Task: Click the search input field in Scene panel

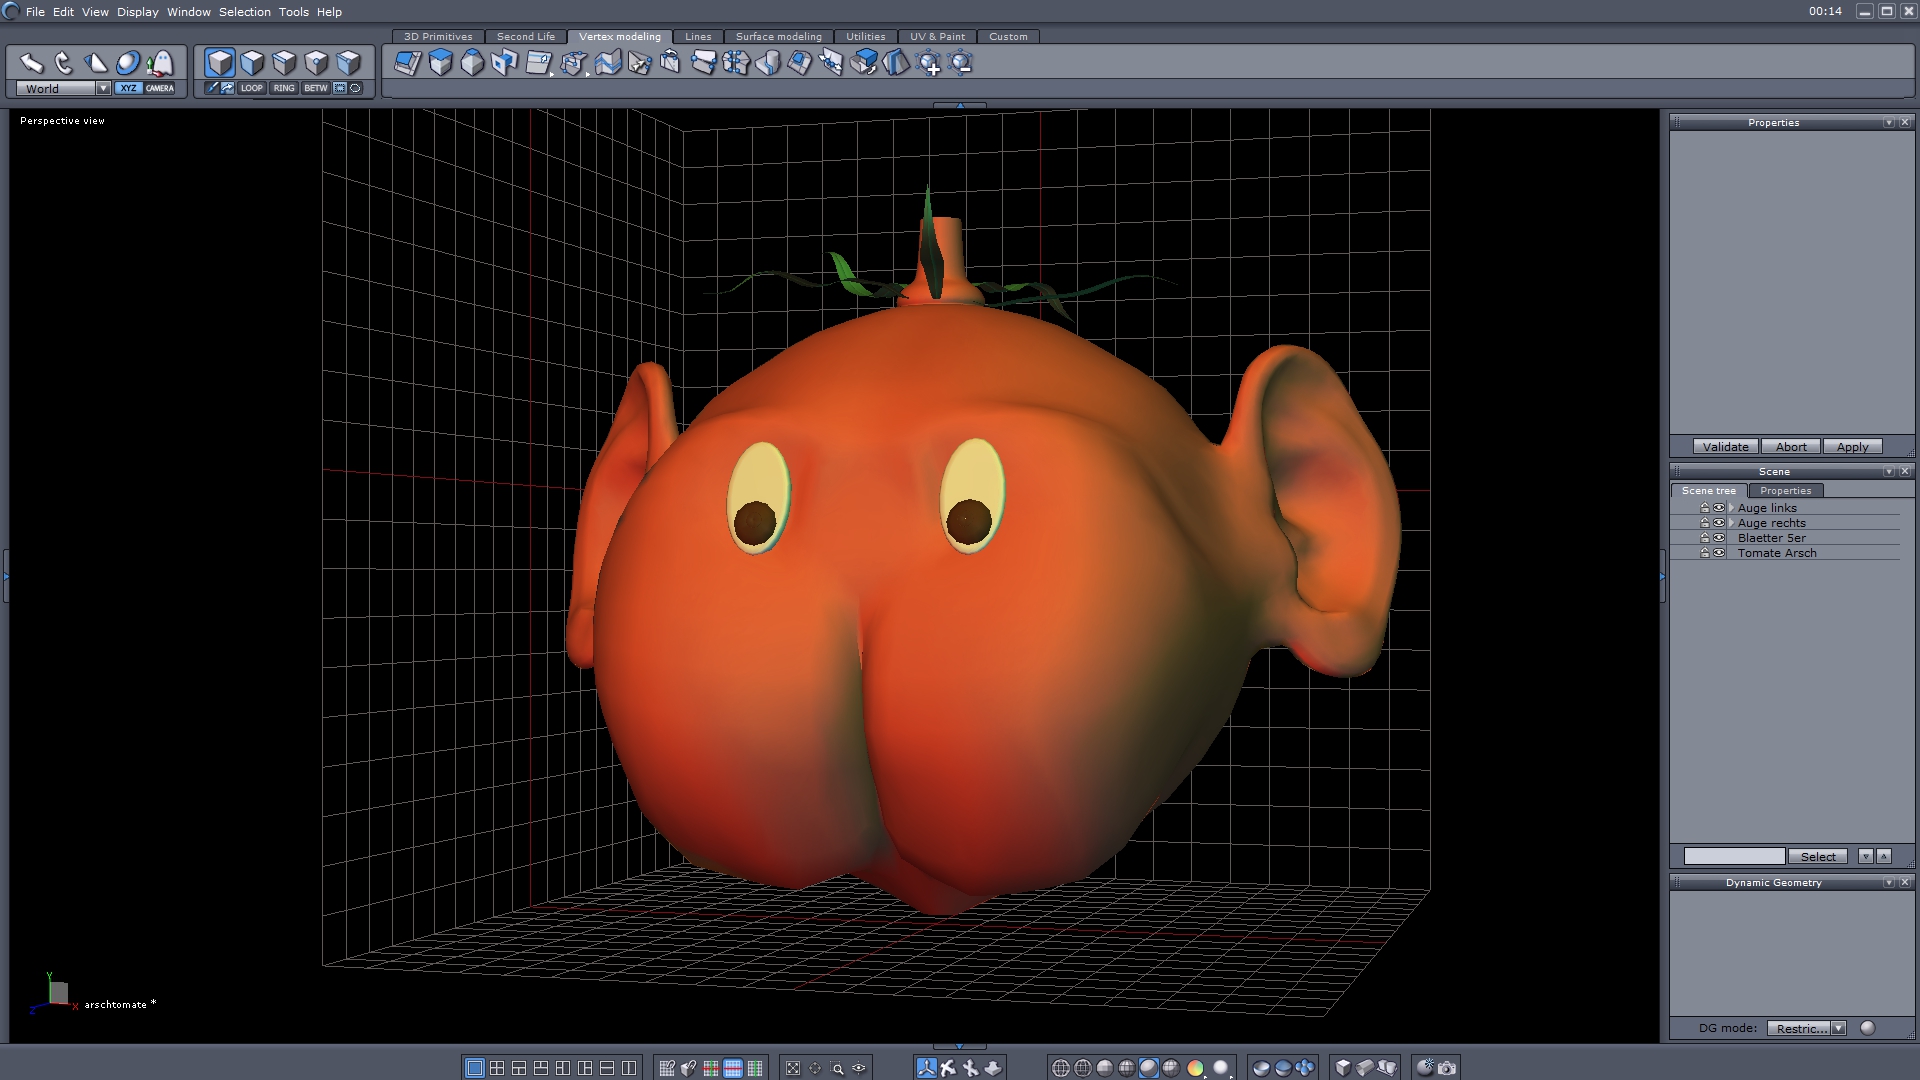Action: pyautogui.click(x=1733, y=857)
